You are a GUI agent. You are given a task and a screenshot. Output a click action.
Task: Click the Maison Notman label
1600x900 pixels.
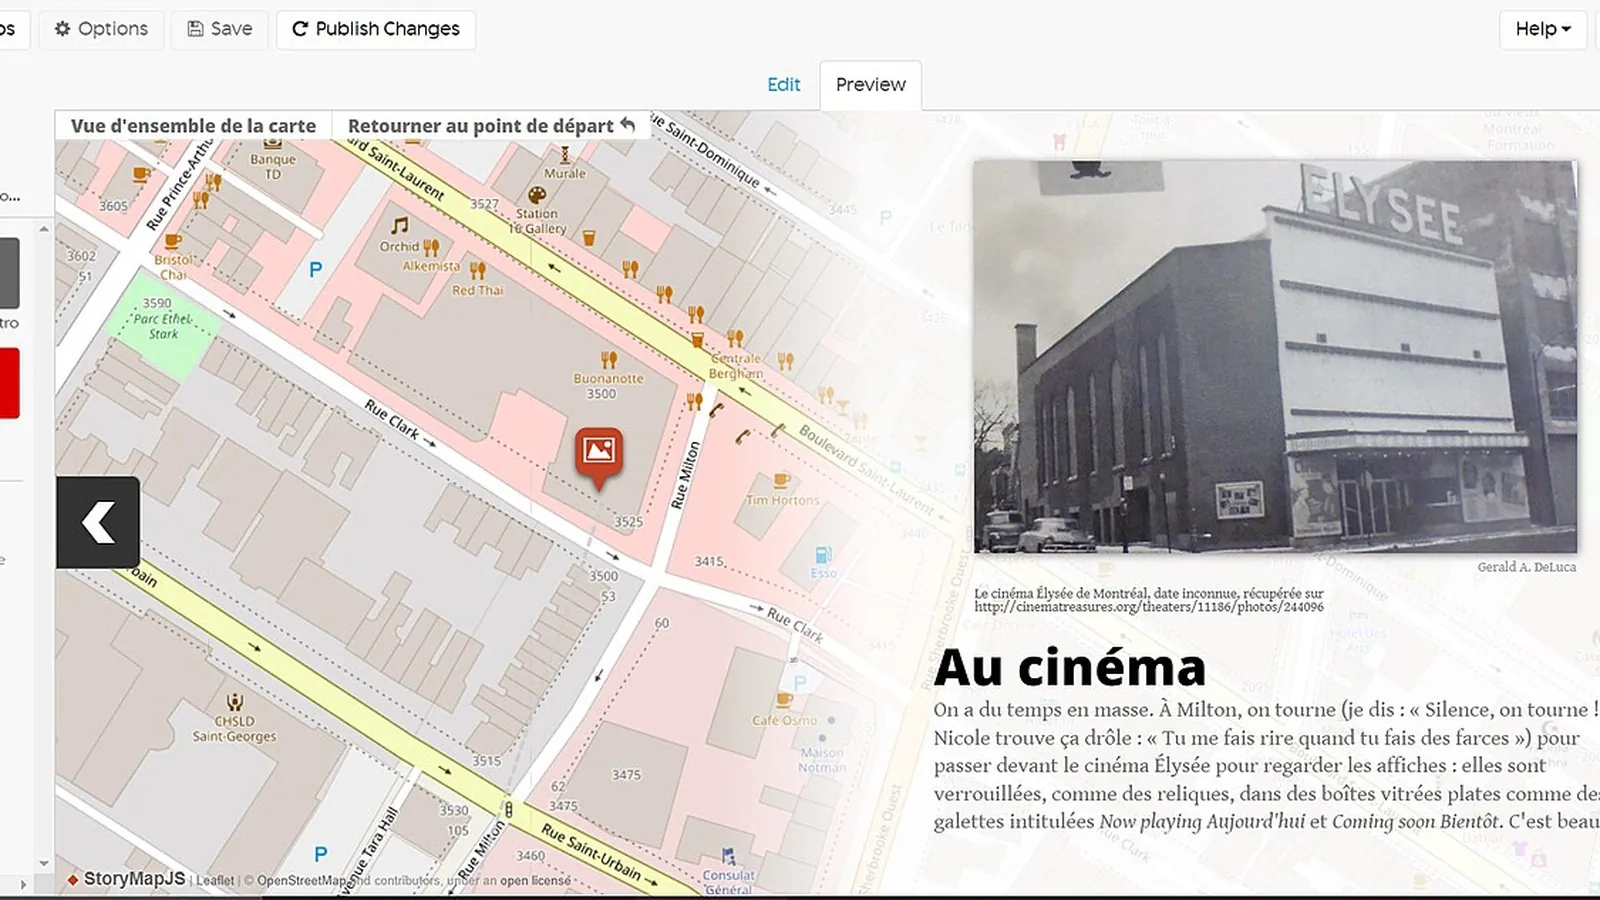pos(822,760)
